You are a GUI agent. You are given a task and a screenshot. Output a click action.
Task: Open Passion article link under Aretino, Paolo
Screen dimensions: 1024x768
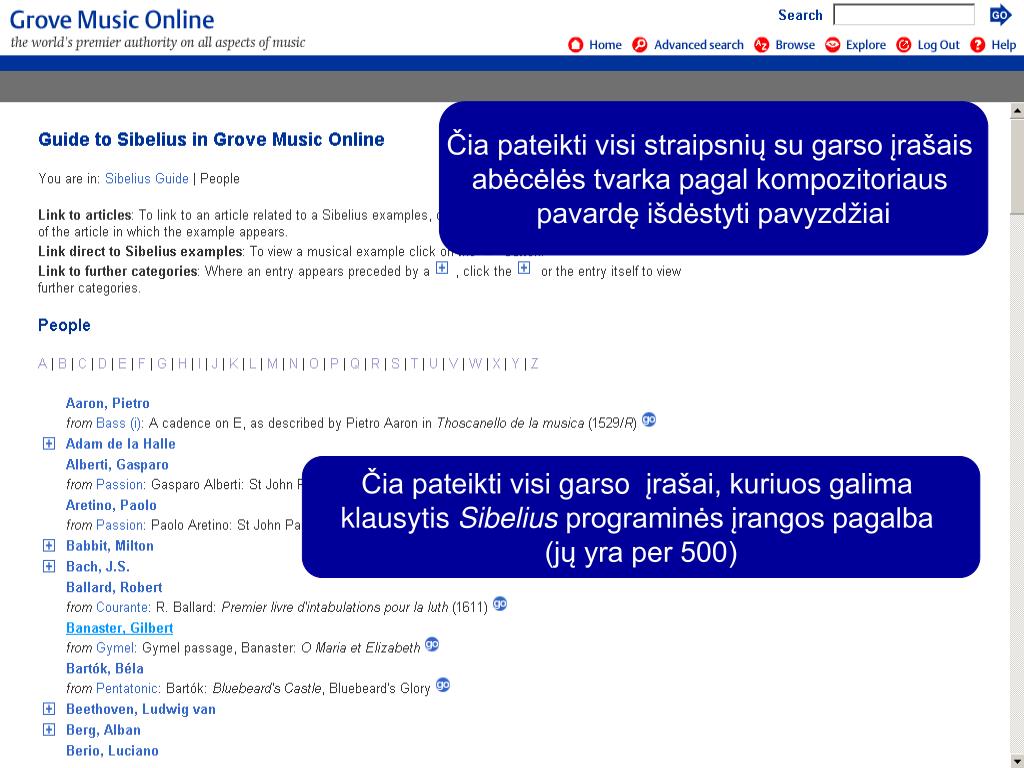(120, 526)
